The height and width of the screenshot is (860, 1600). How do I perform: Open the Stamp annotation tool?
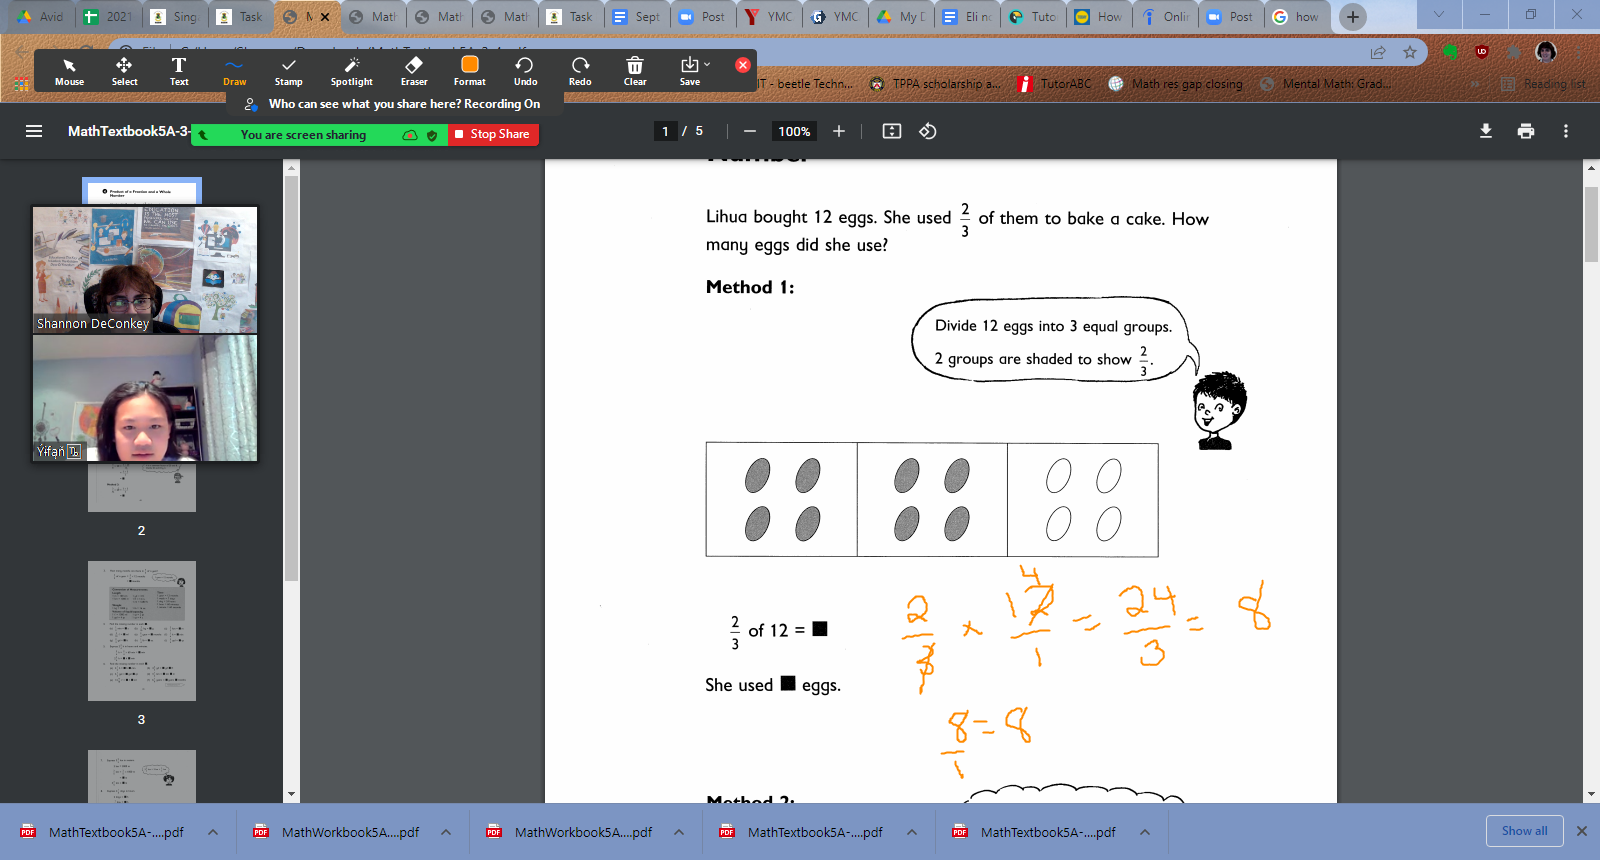(x=288, y=71)
